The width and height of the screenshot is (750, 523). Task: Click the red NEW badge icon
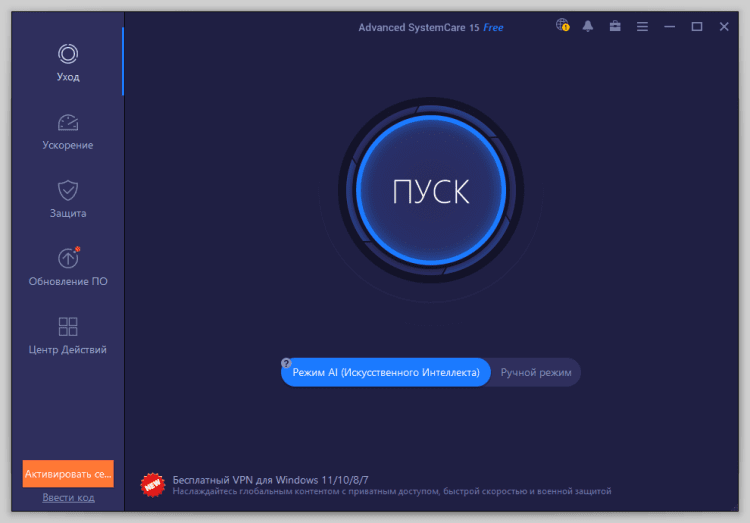pos(153,485)
